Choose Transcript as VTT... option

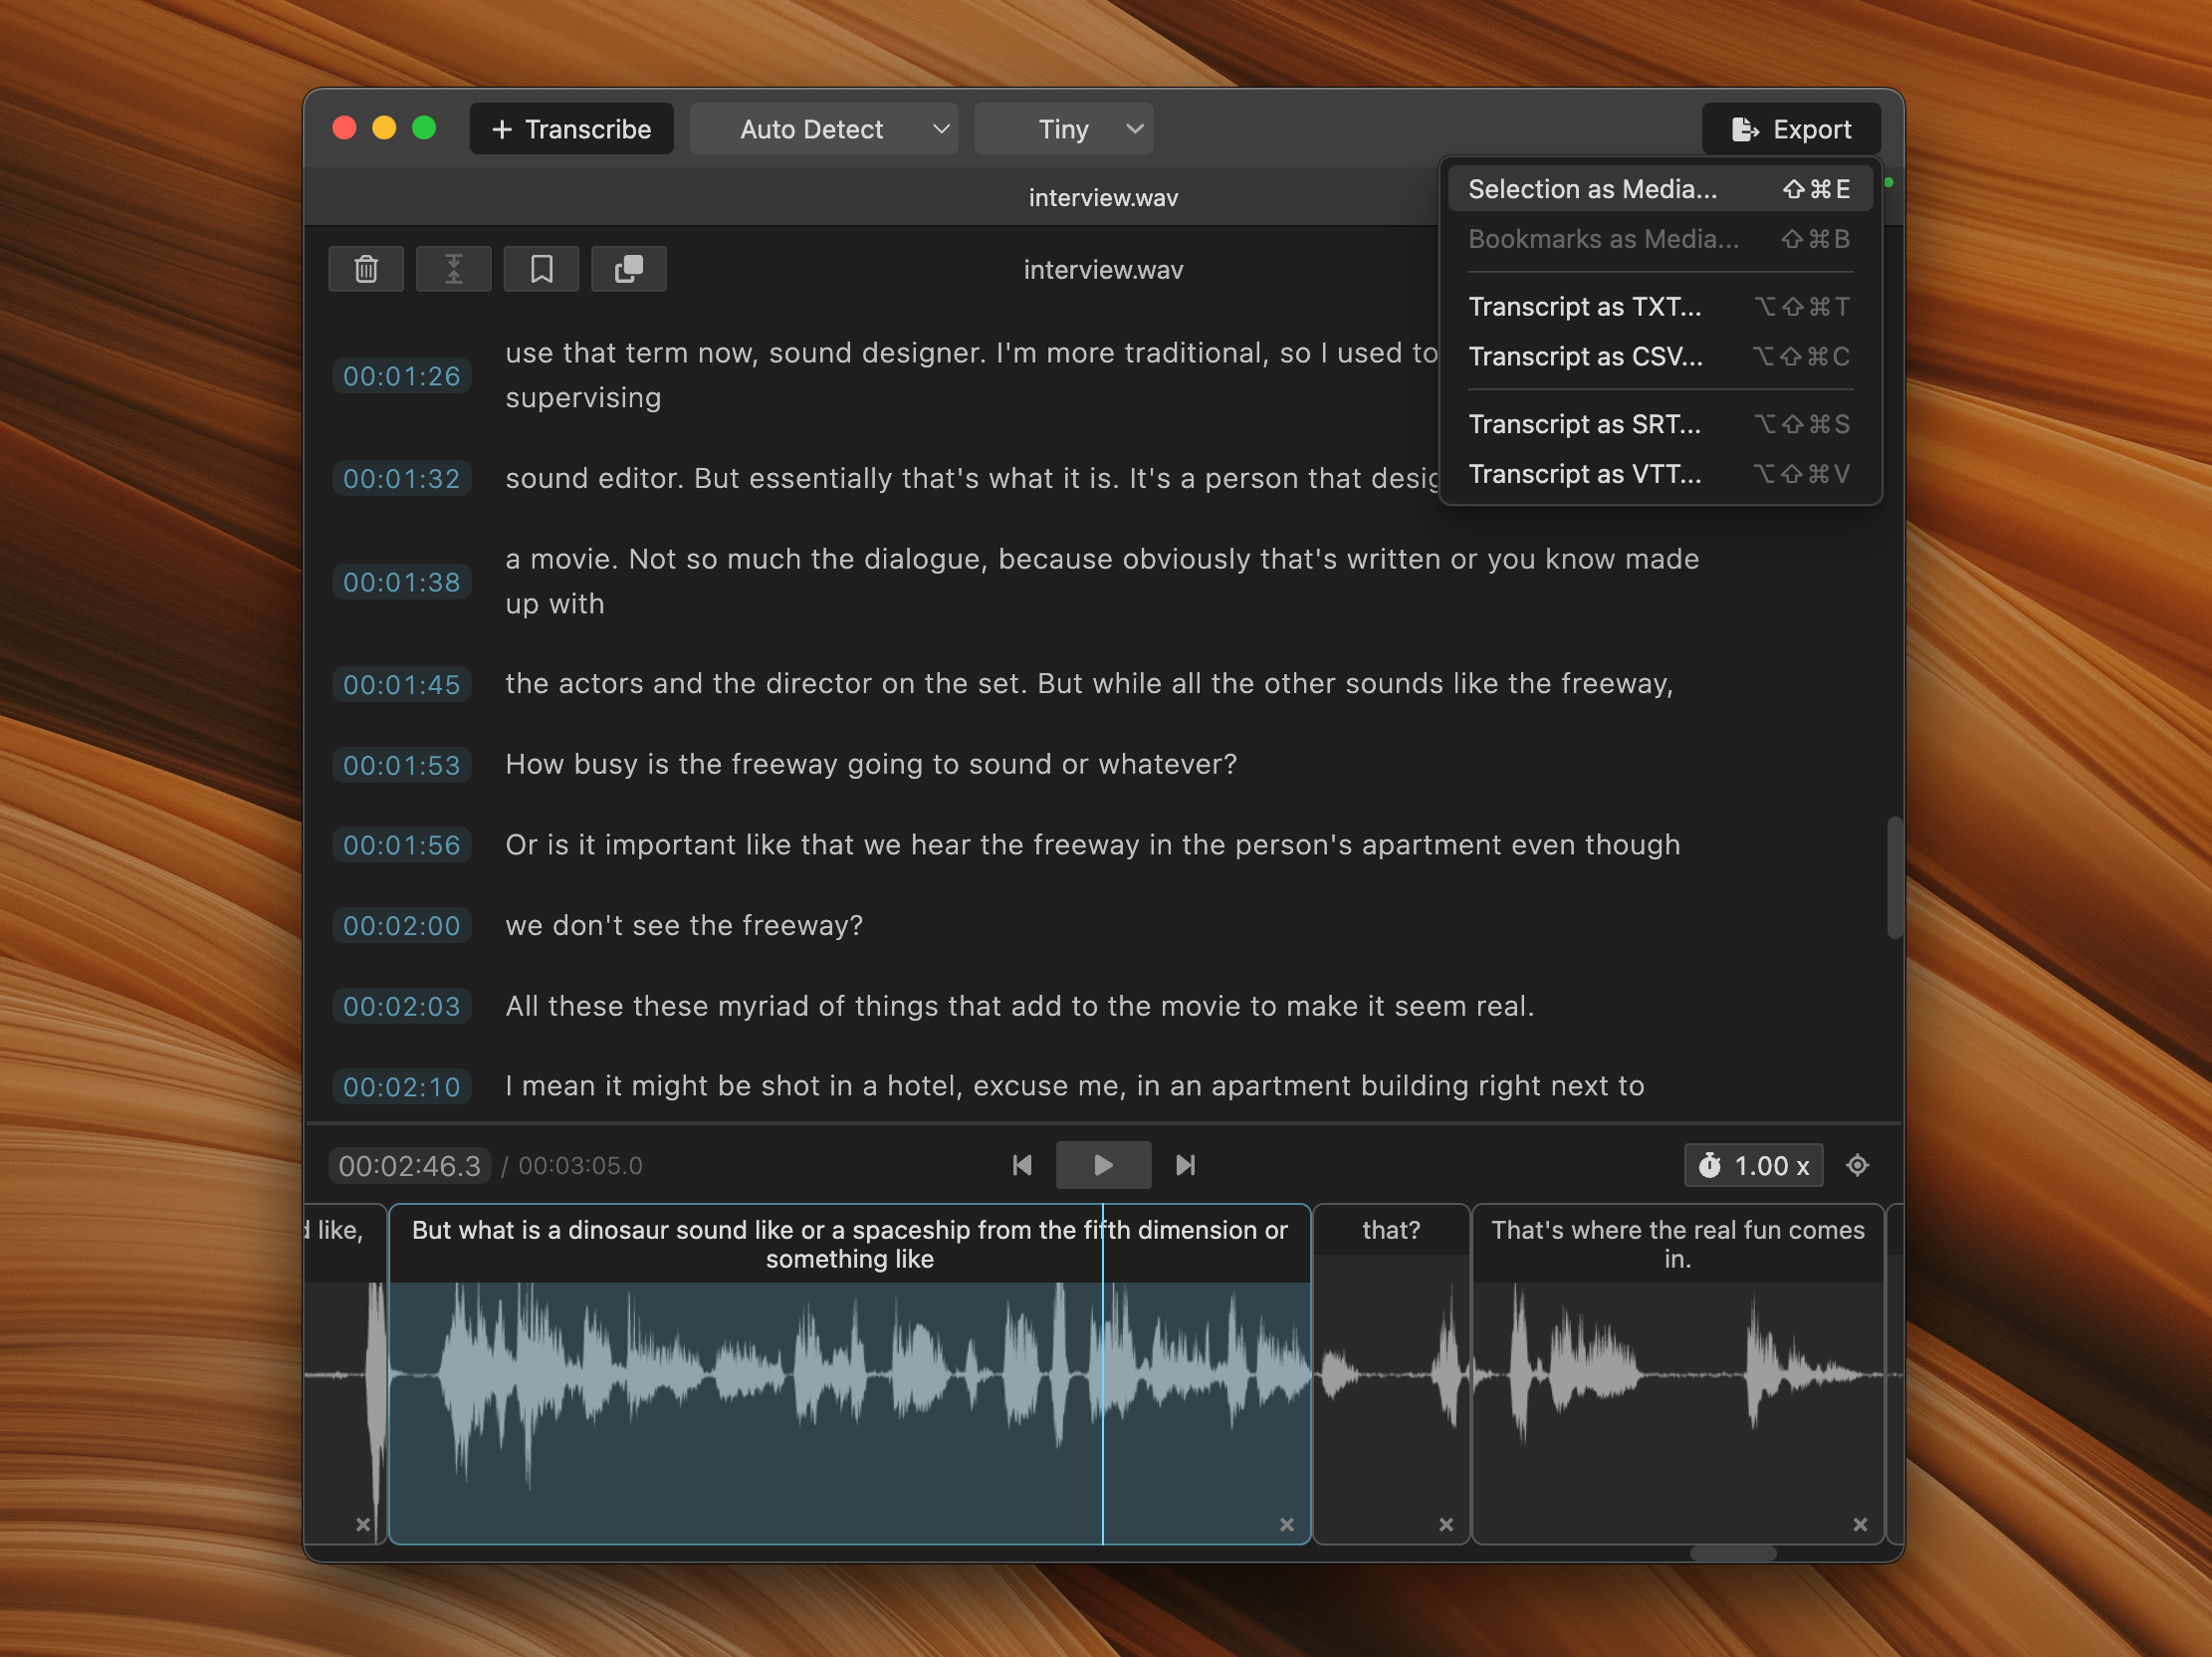pyautogui.click(x=1660, y=474)
